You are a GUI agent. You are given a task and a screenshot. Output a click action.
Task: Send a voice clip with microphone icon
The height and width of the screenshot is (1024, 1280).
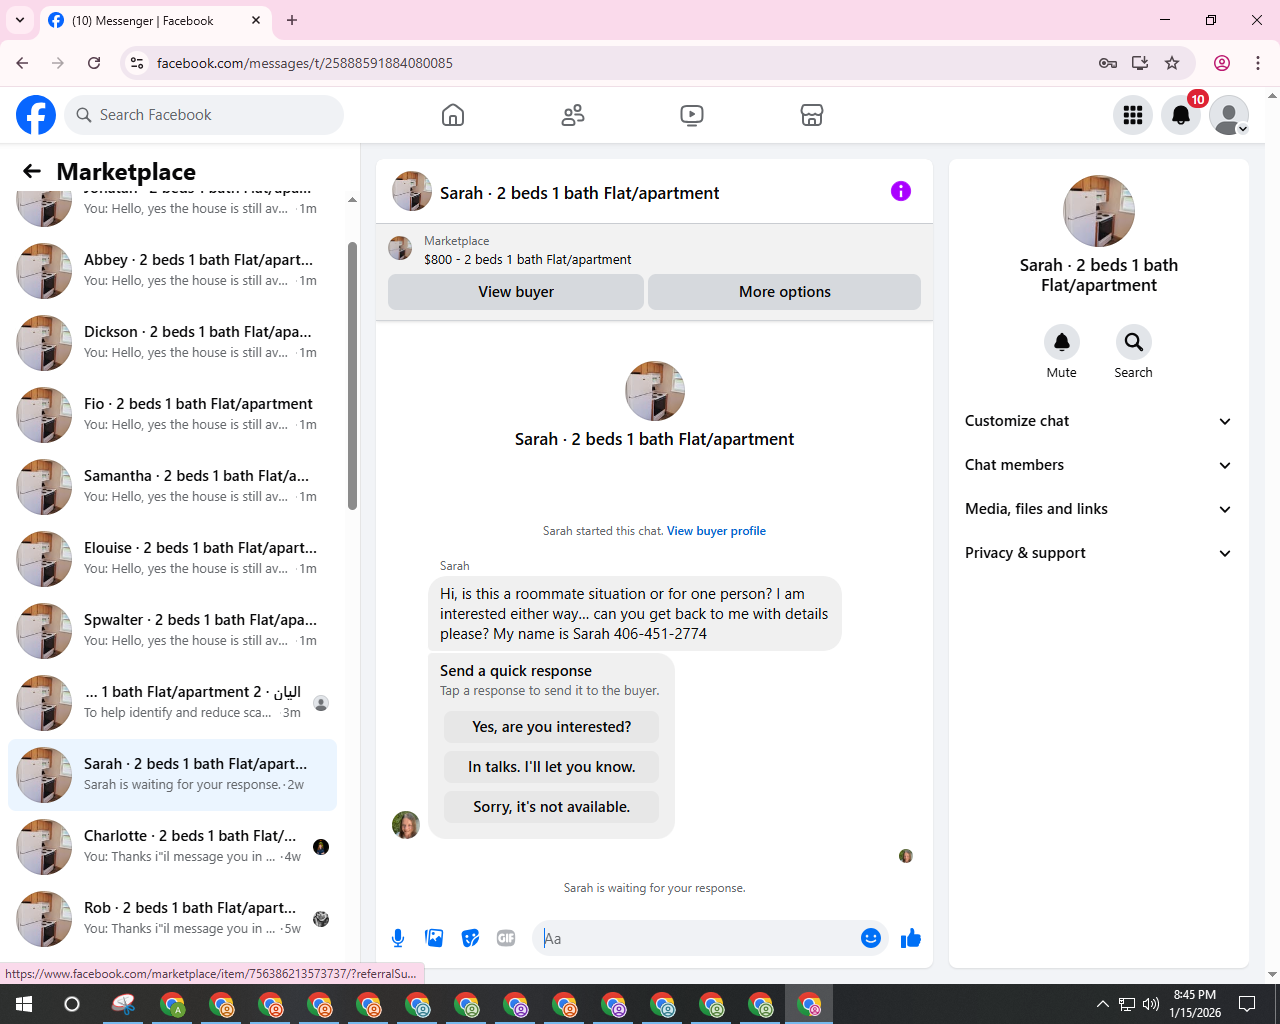pyautogui.click(x=398, y=938)
